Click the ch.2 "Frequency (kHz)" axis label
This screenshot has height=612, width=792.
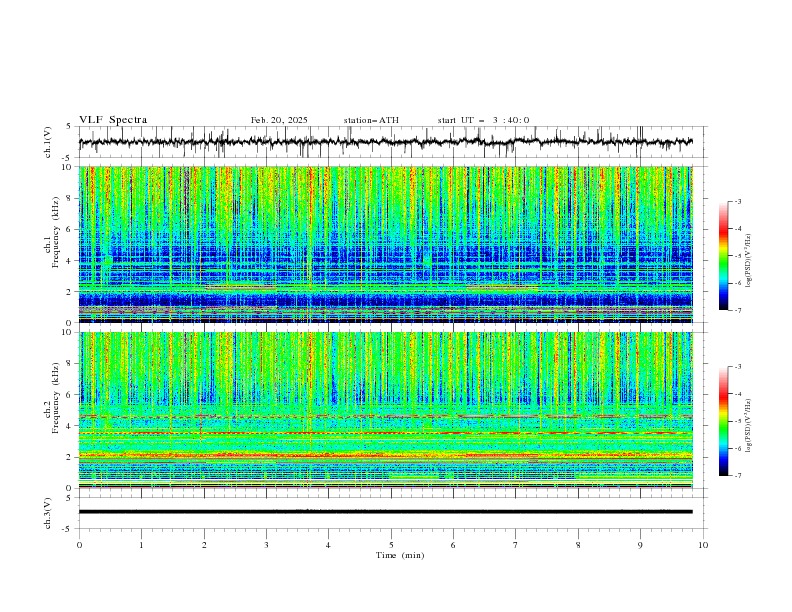point(56,397)
